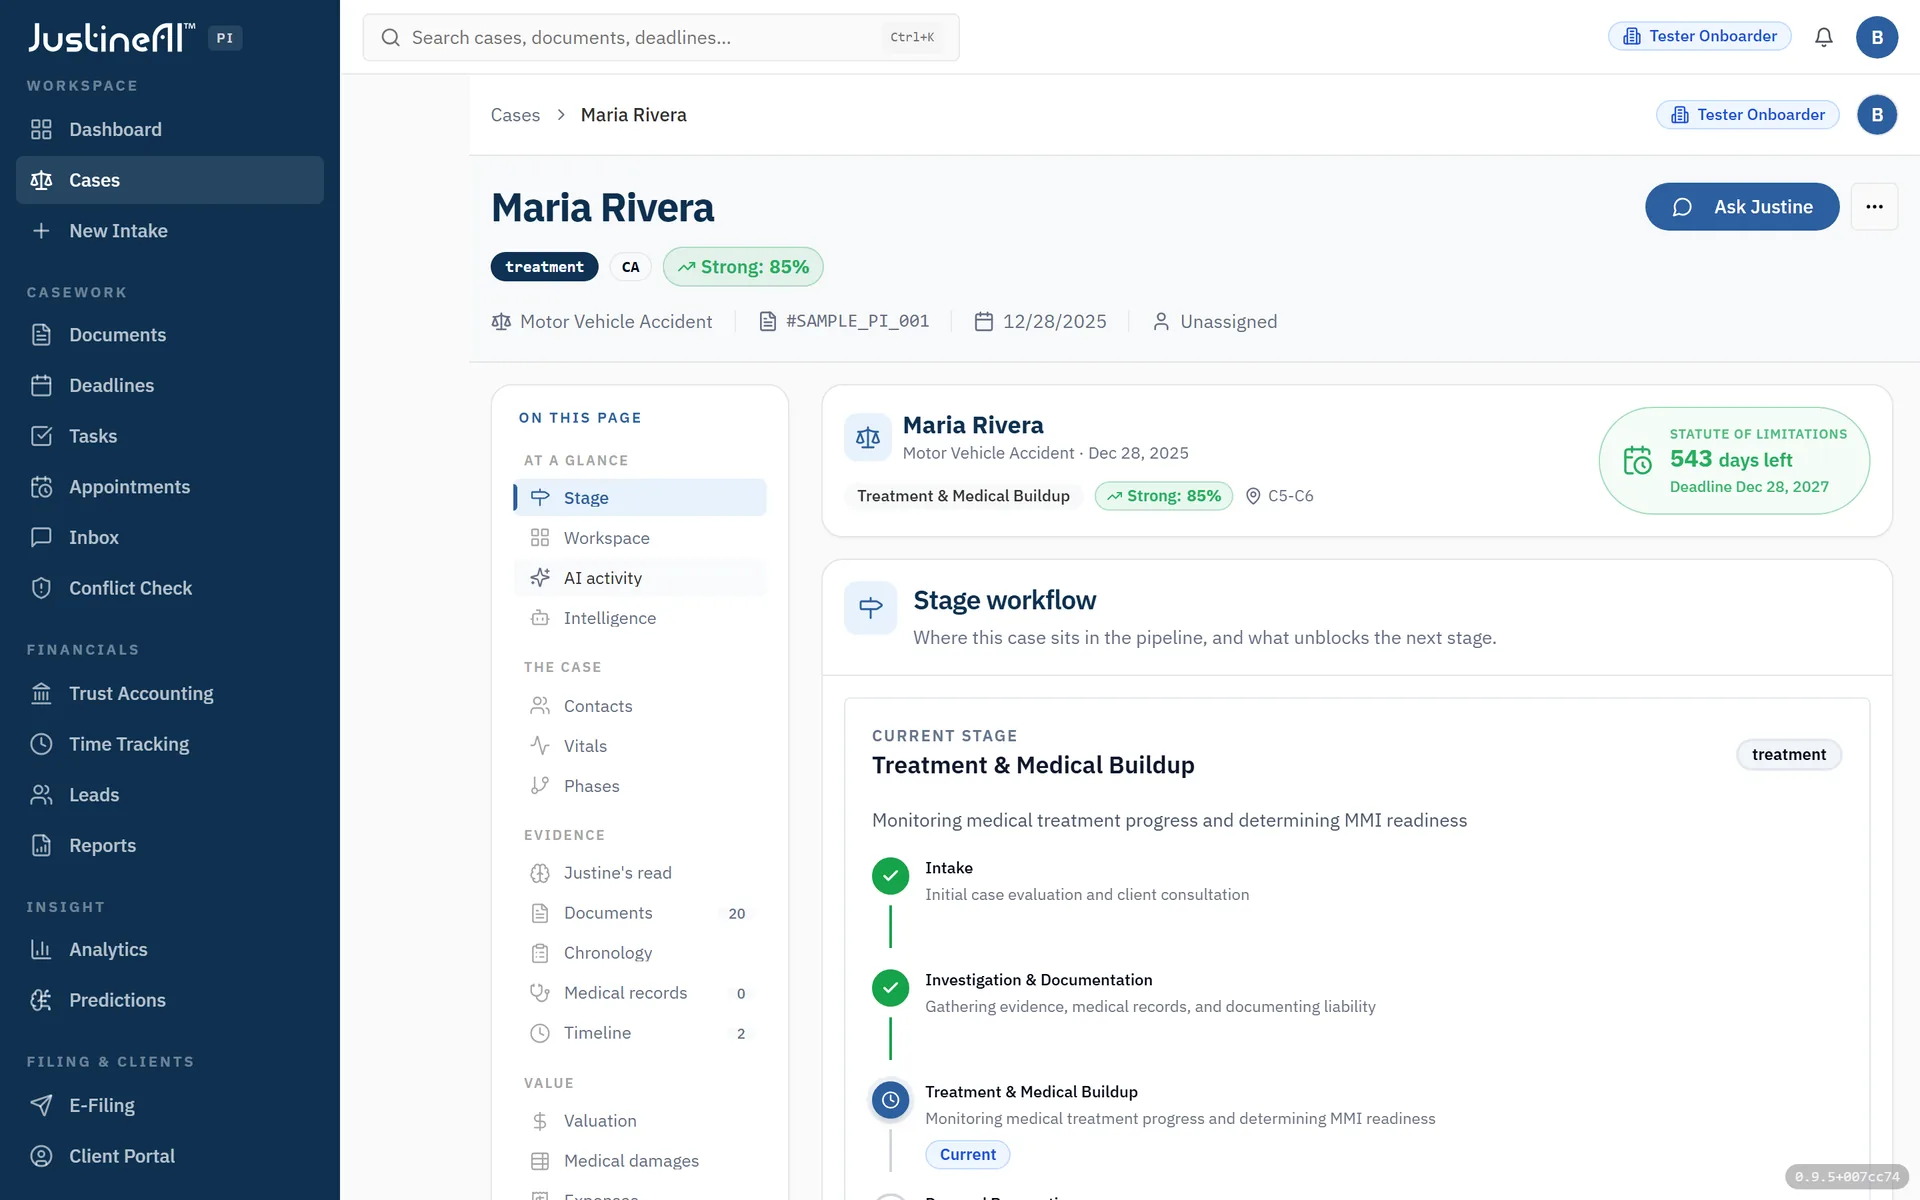Screen dimensions: 1920x1200
Task: Click the case header scales icon
Action: pos(868,437)
